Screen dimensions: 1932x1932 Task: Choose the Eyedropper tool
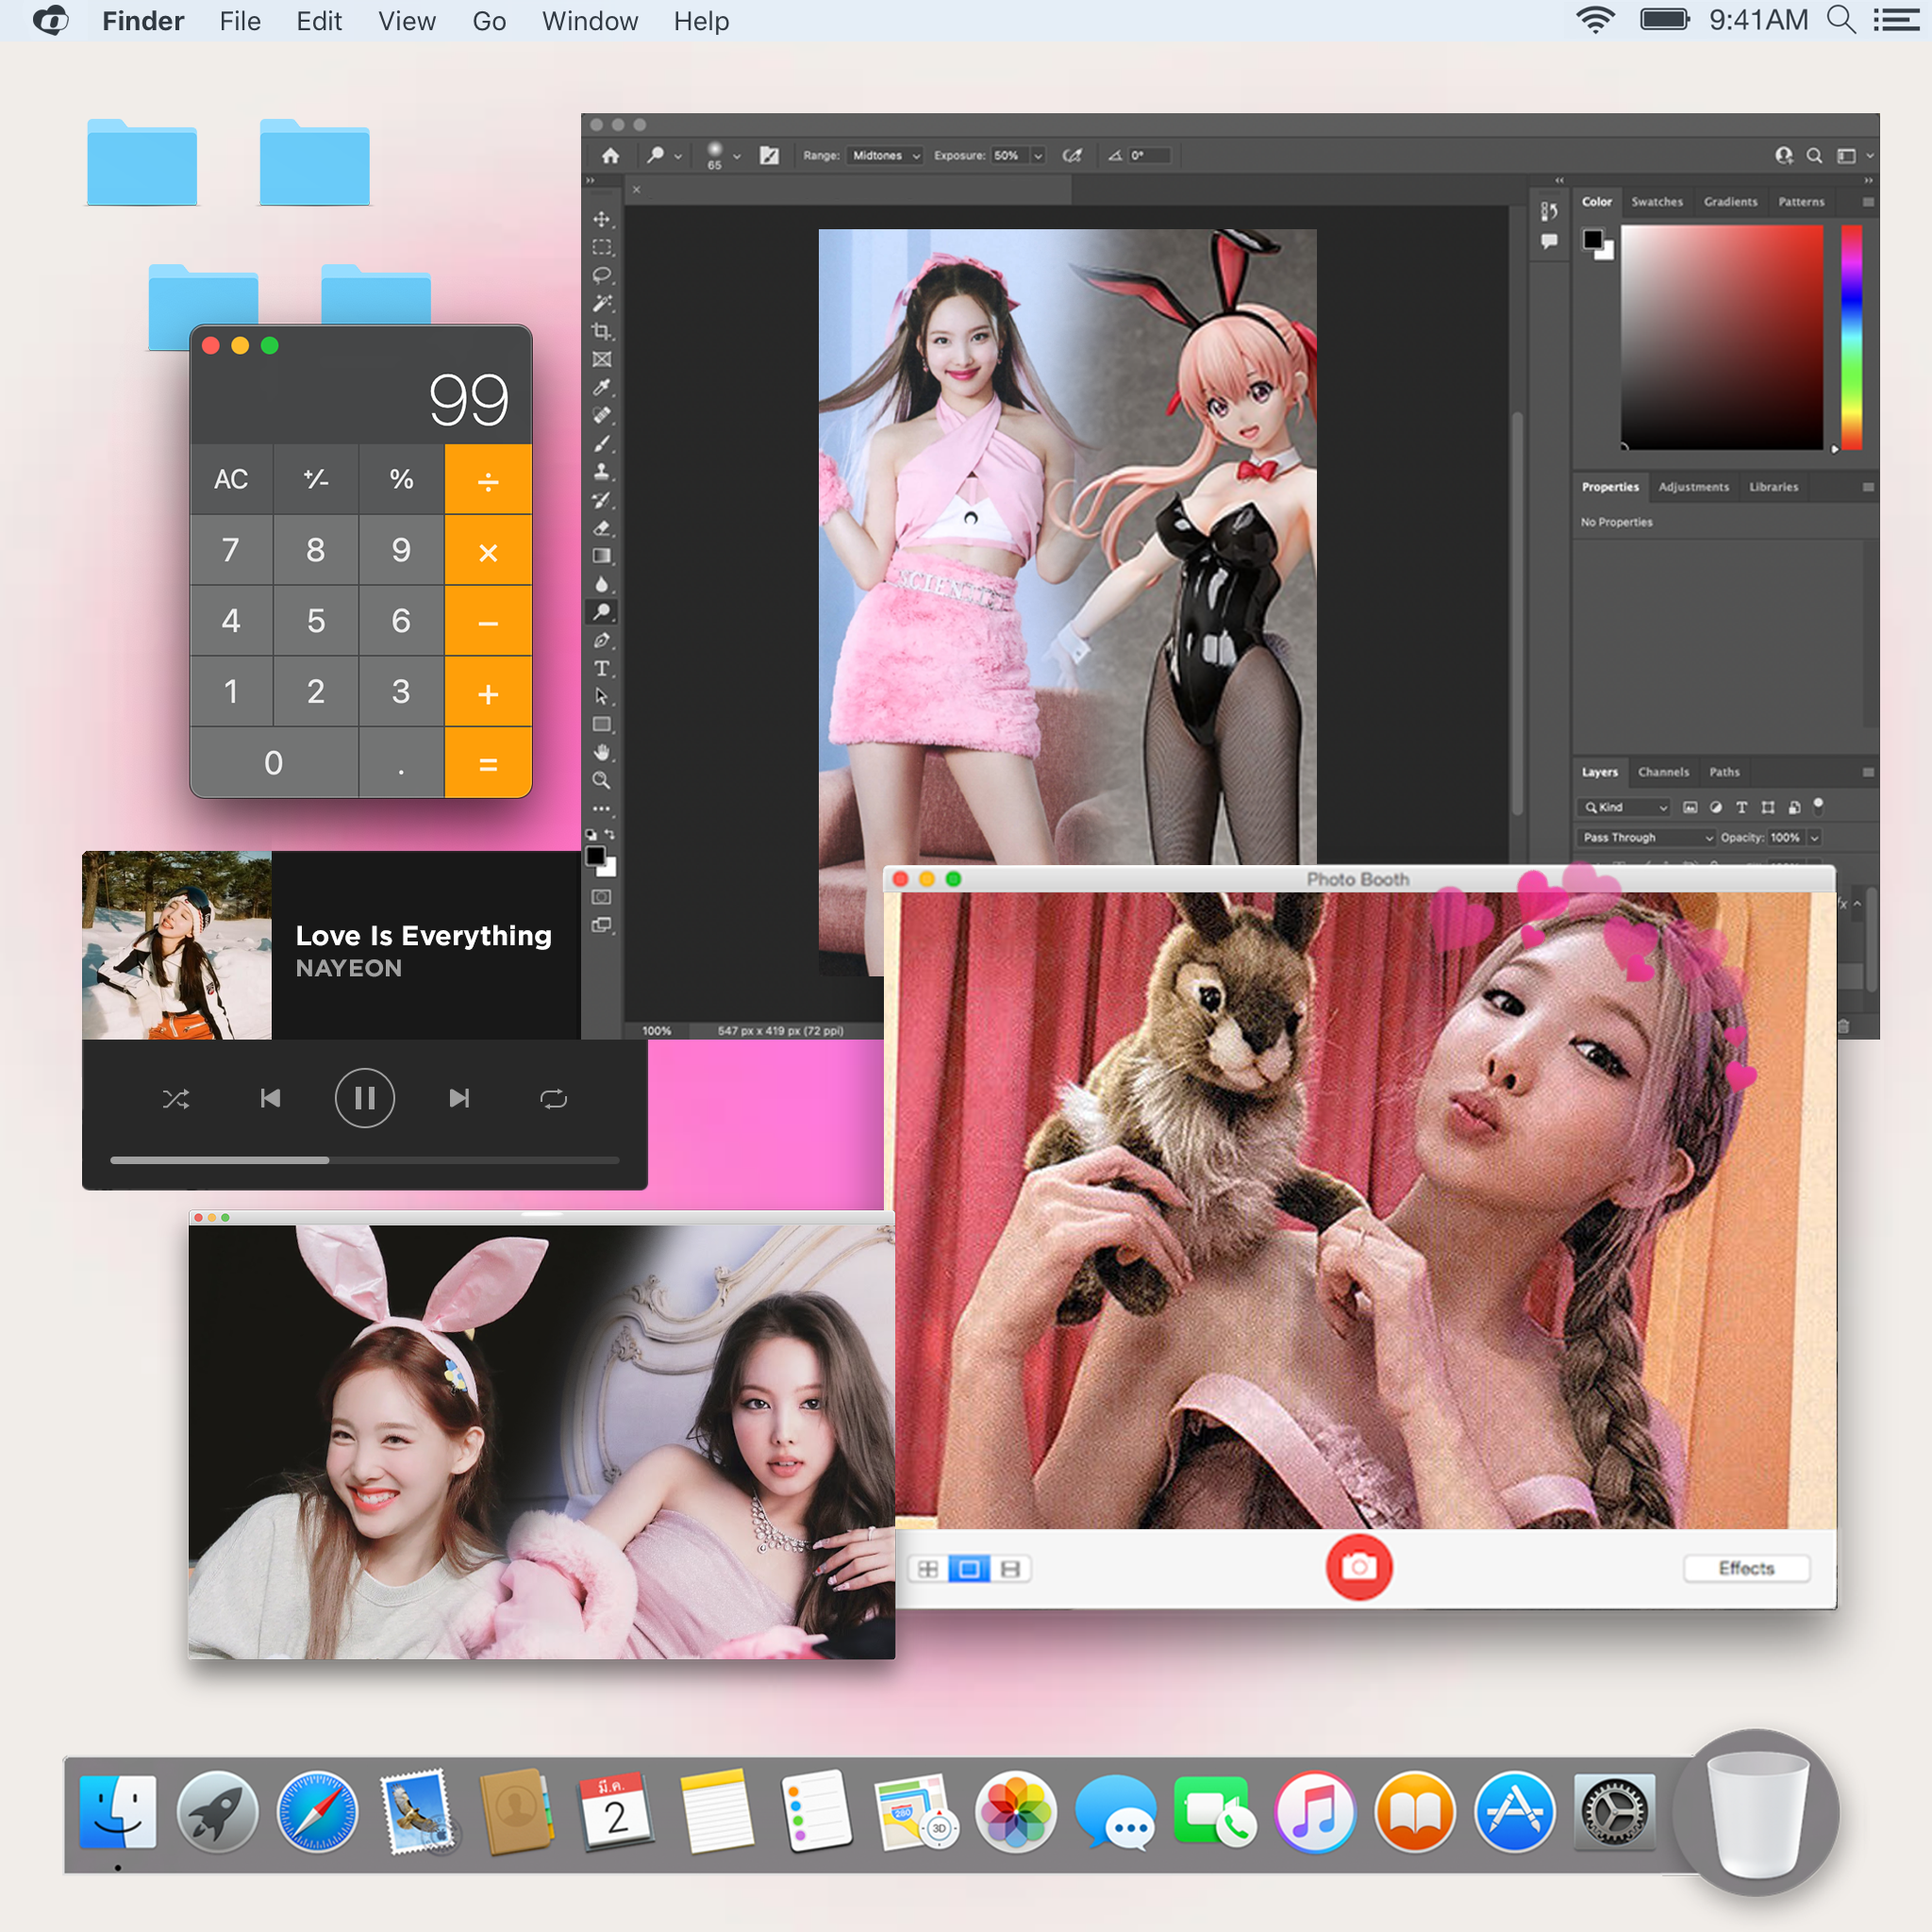pyautogui.click(x=601, y=387)
